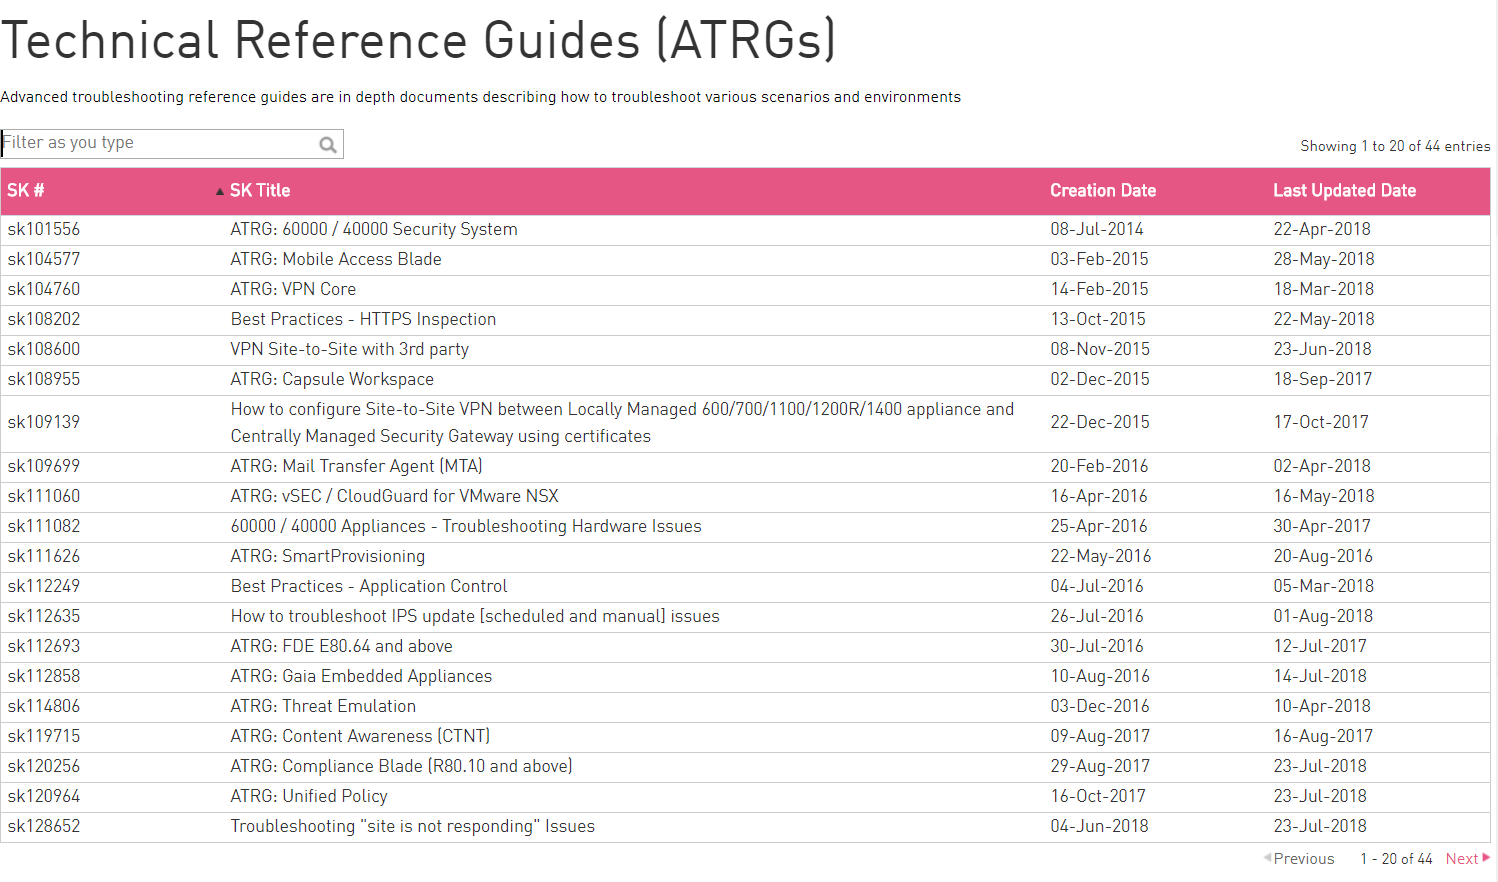Select sk108600 cell
The image size is (1498, 882).
44,349
